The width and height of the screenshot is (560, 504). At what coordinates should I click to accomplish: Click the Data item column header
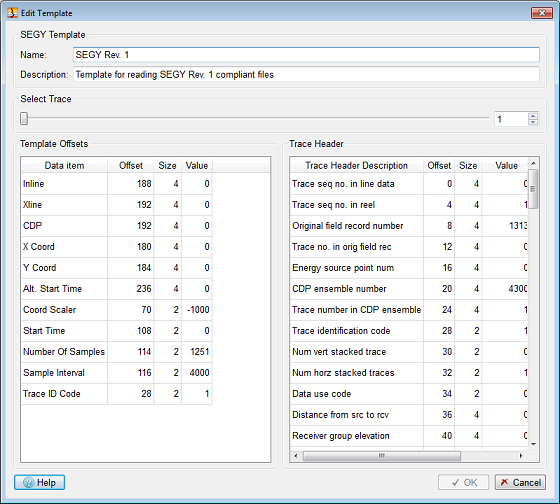click(x=64, y=165)
